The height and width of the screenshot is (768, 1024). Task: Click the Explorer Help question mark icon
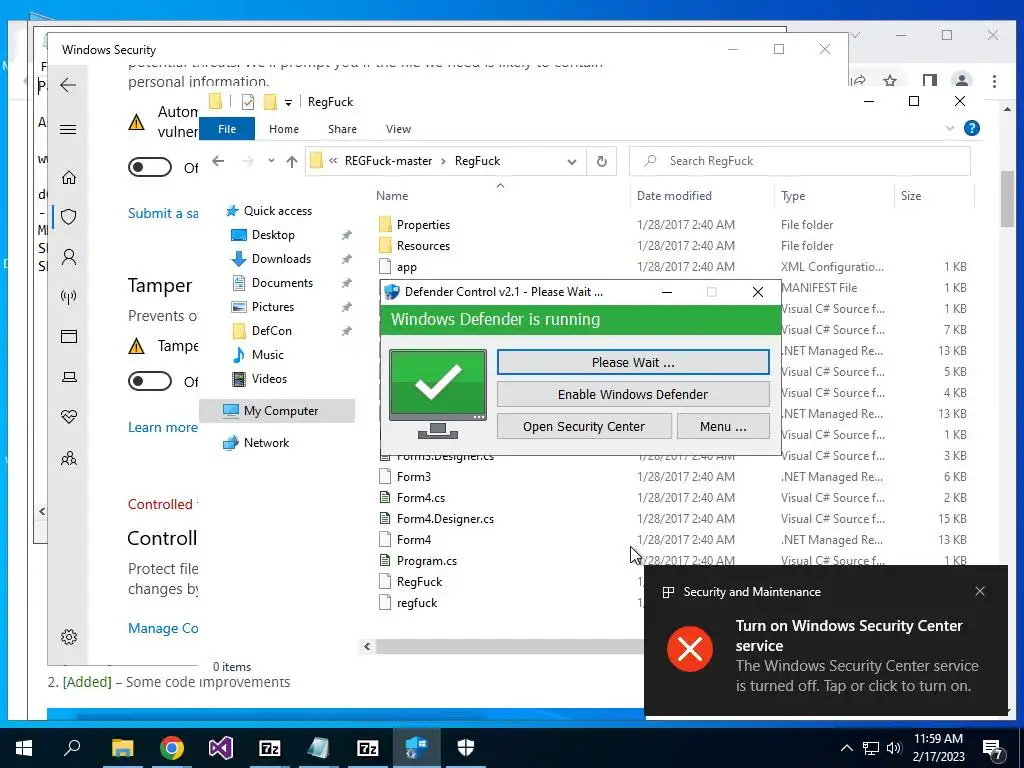click(972, 128)
